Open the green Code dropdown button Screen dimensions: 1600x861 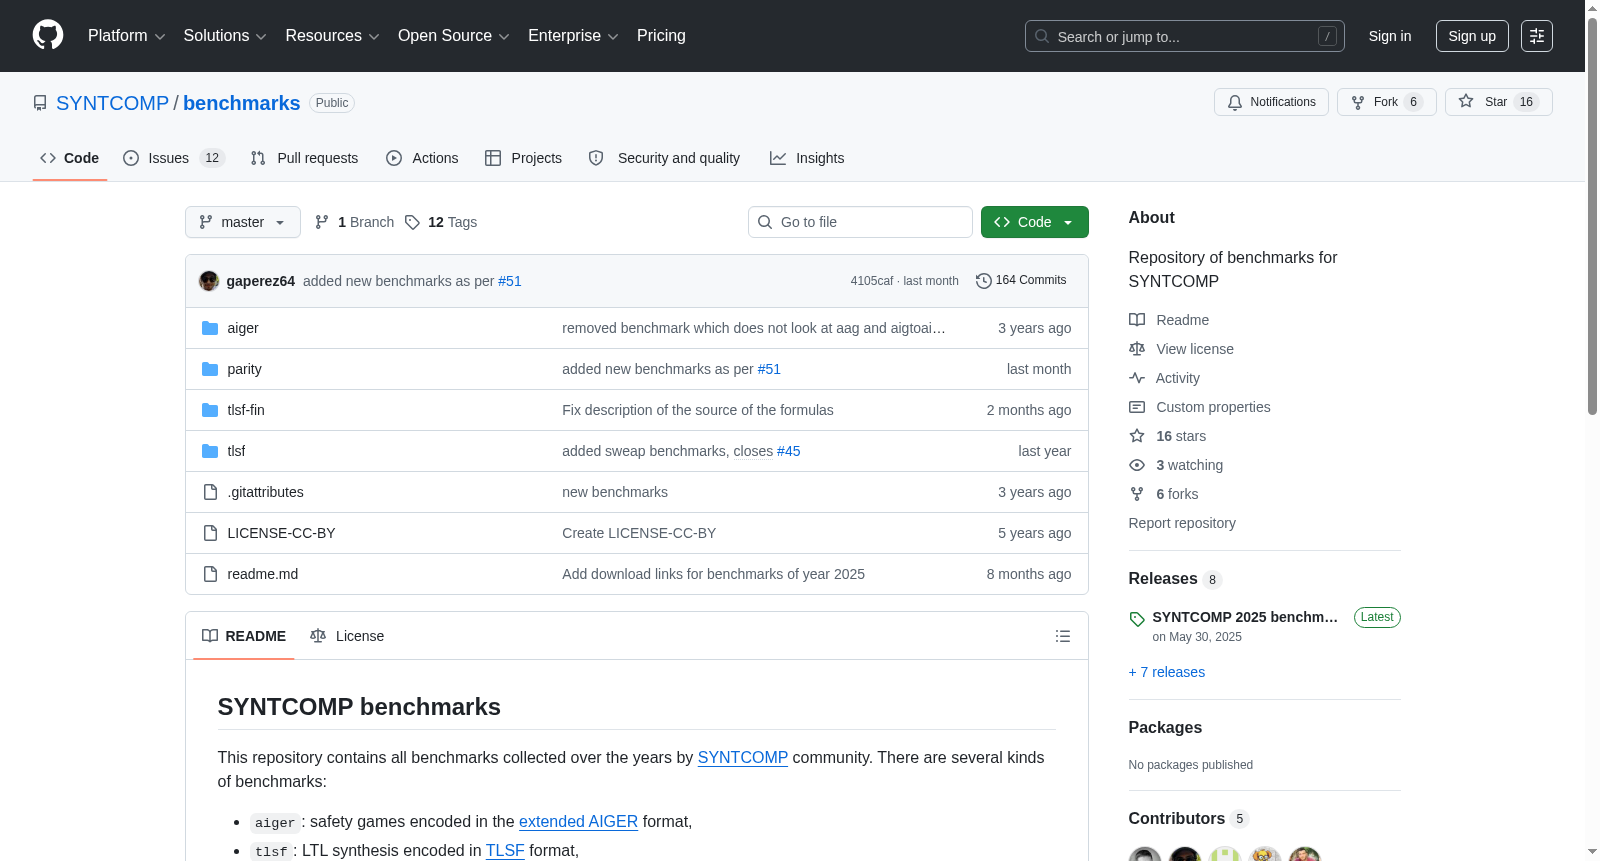point(1035,222)
